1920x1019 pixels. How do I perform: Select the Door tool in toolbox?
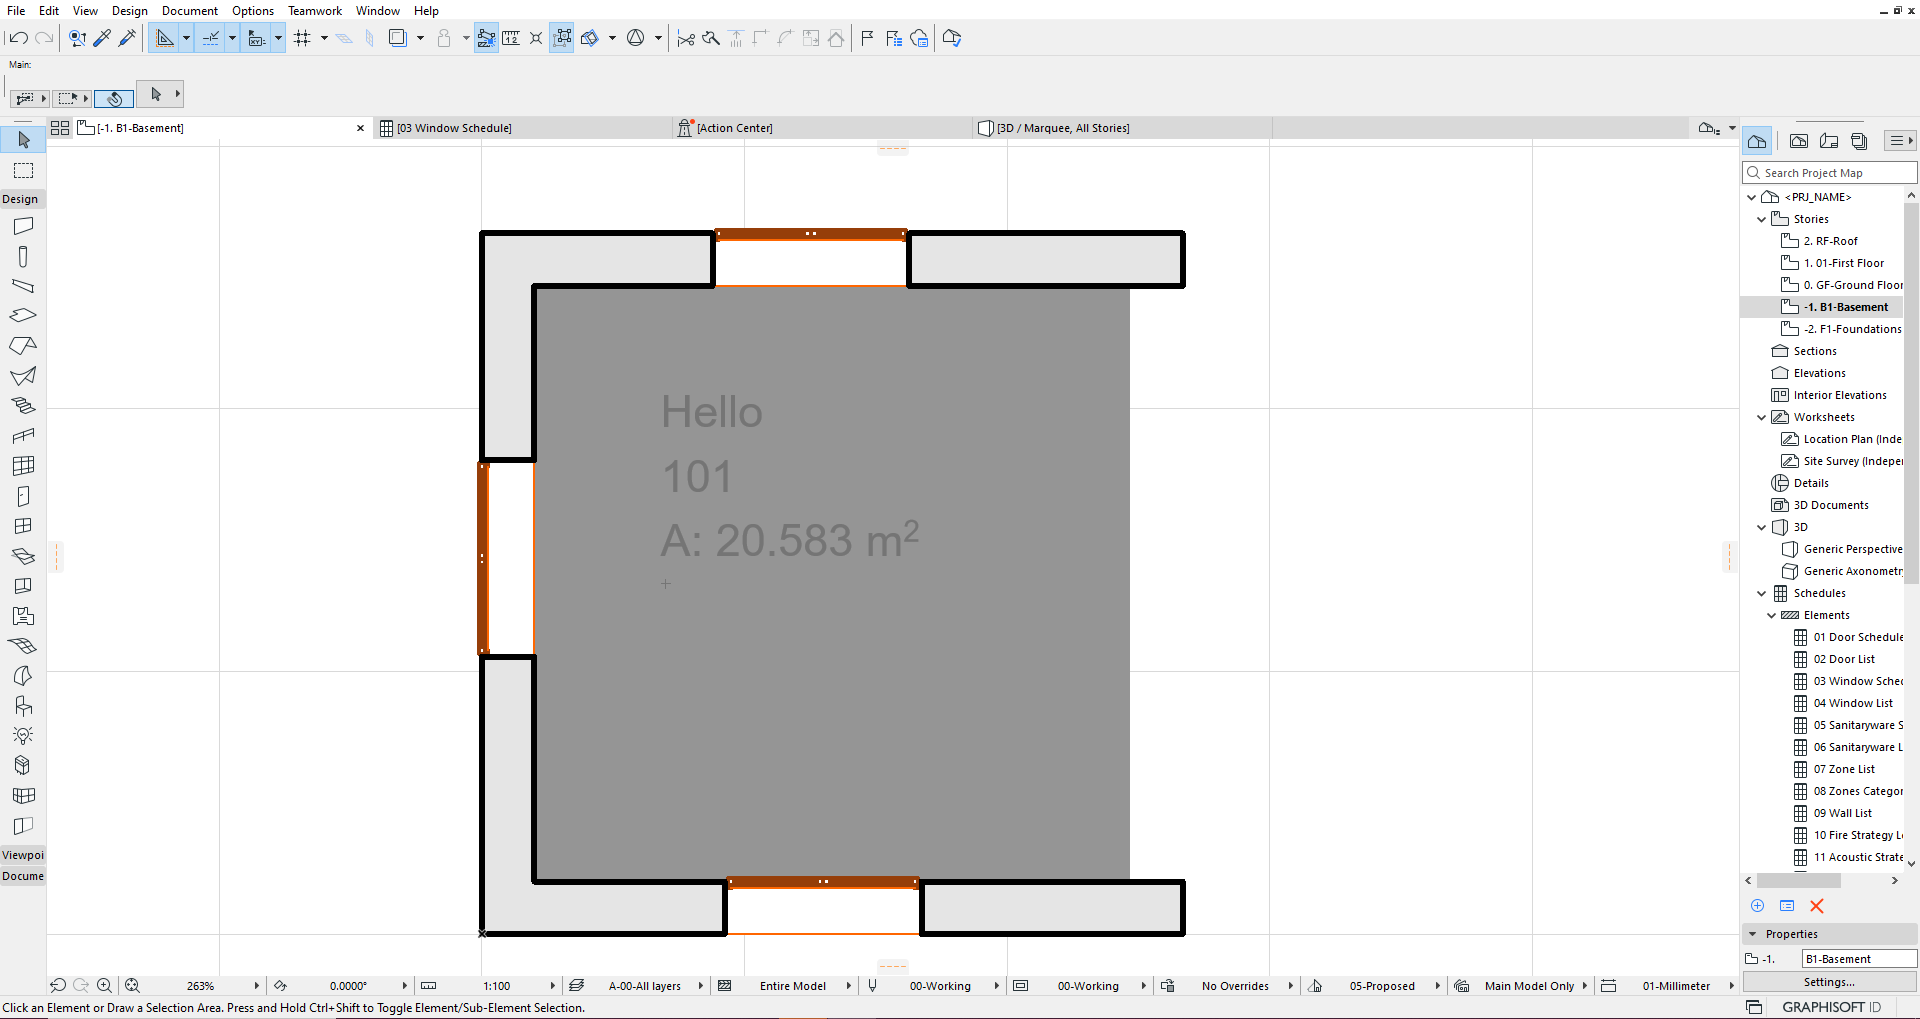click(x=23, y=496)
